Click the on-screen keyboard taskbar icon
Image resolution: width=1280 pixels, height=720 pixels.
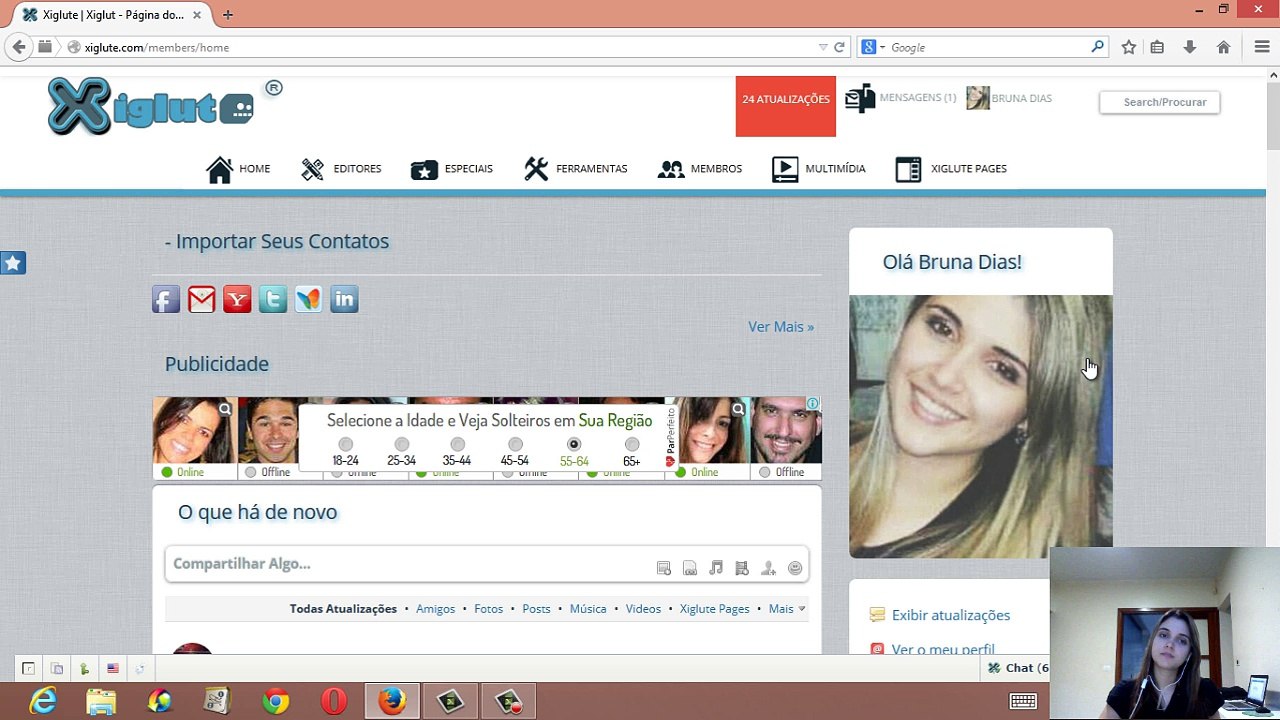[1022, 701]
